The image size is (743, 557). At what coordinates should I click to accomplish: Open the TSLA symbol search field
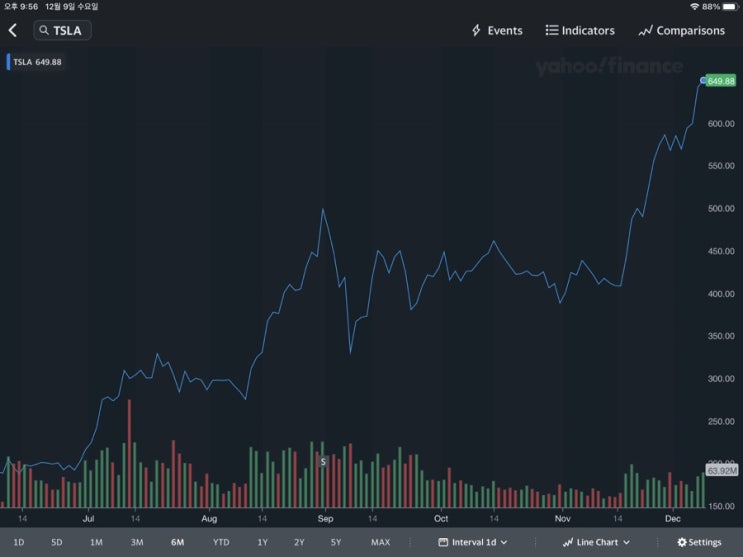62,30
